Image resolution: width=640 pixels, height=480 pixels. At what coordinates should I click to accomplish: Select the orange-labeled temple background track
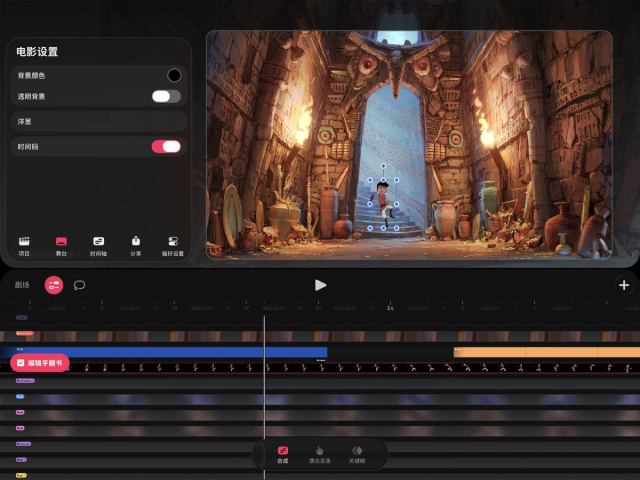320,336
